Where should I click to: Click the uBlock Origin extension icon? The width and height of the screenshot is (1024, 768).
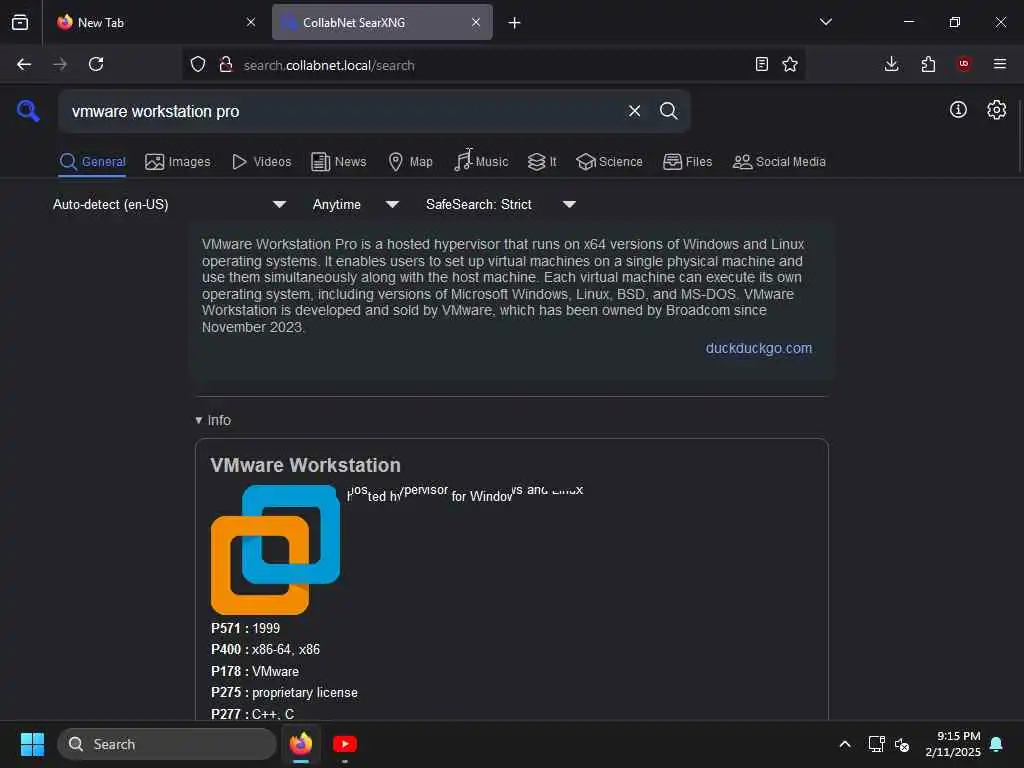pyautogui.click(x=964, y=64)
